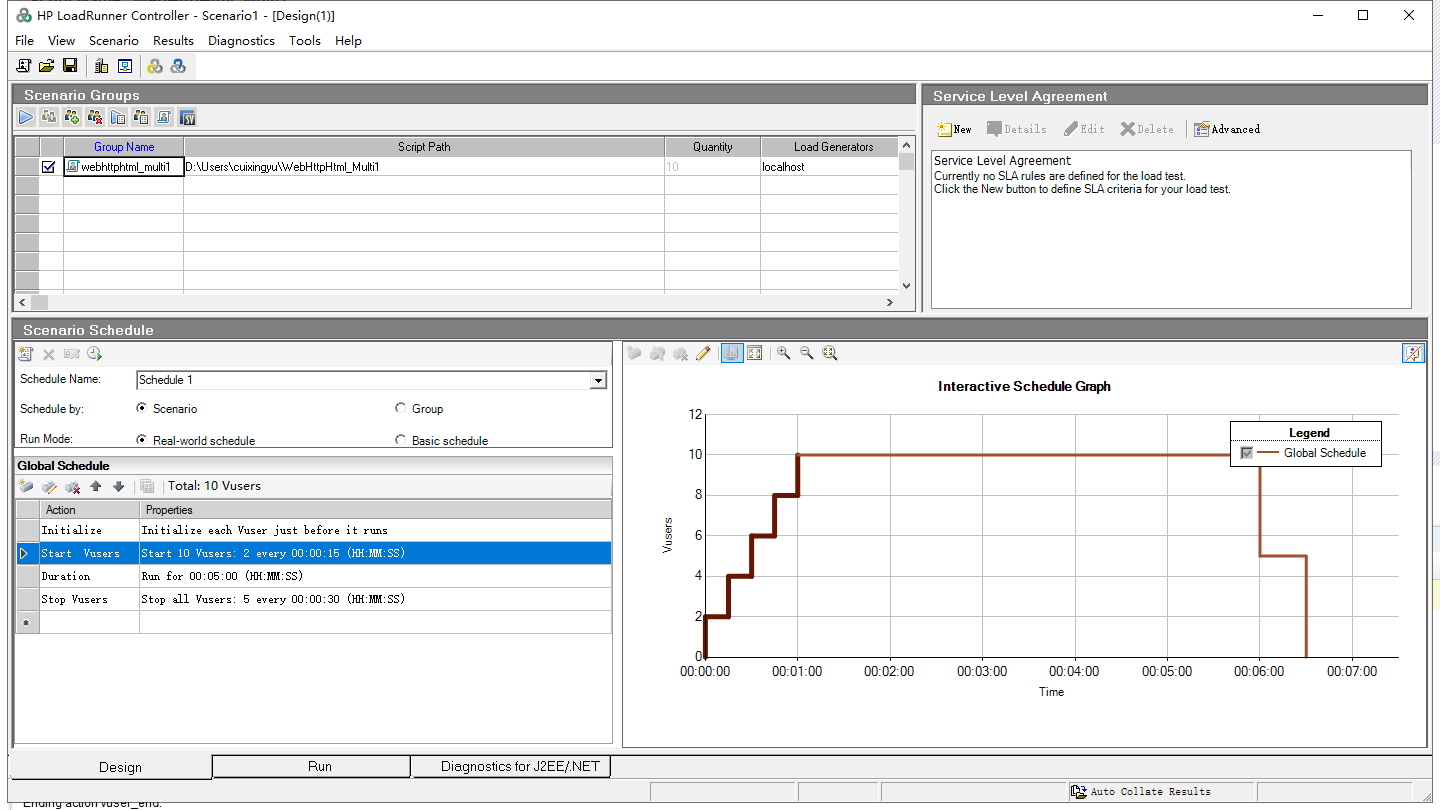Toggle Global Schedule legend checkbox
Viewport: 1440px width, 810px height.
click(1246, 453)
